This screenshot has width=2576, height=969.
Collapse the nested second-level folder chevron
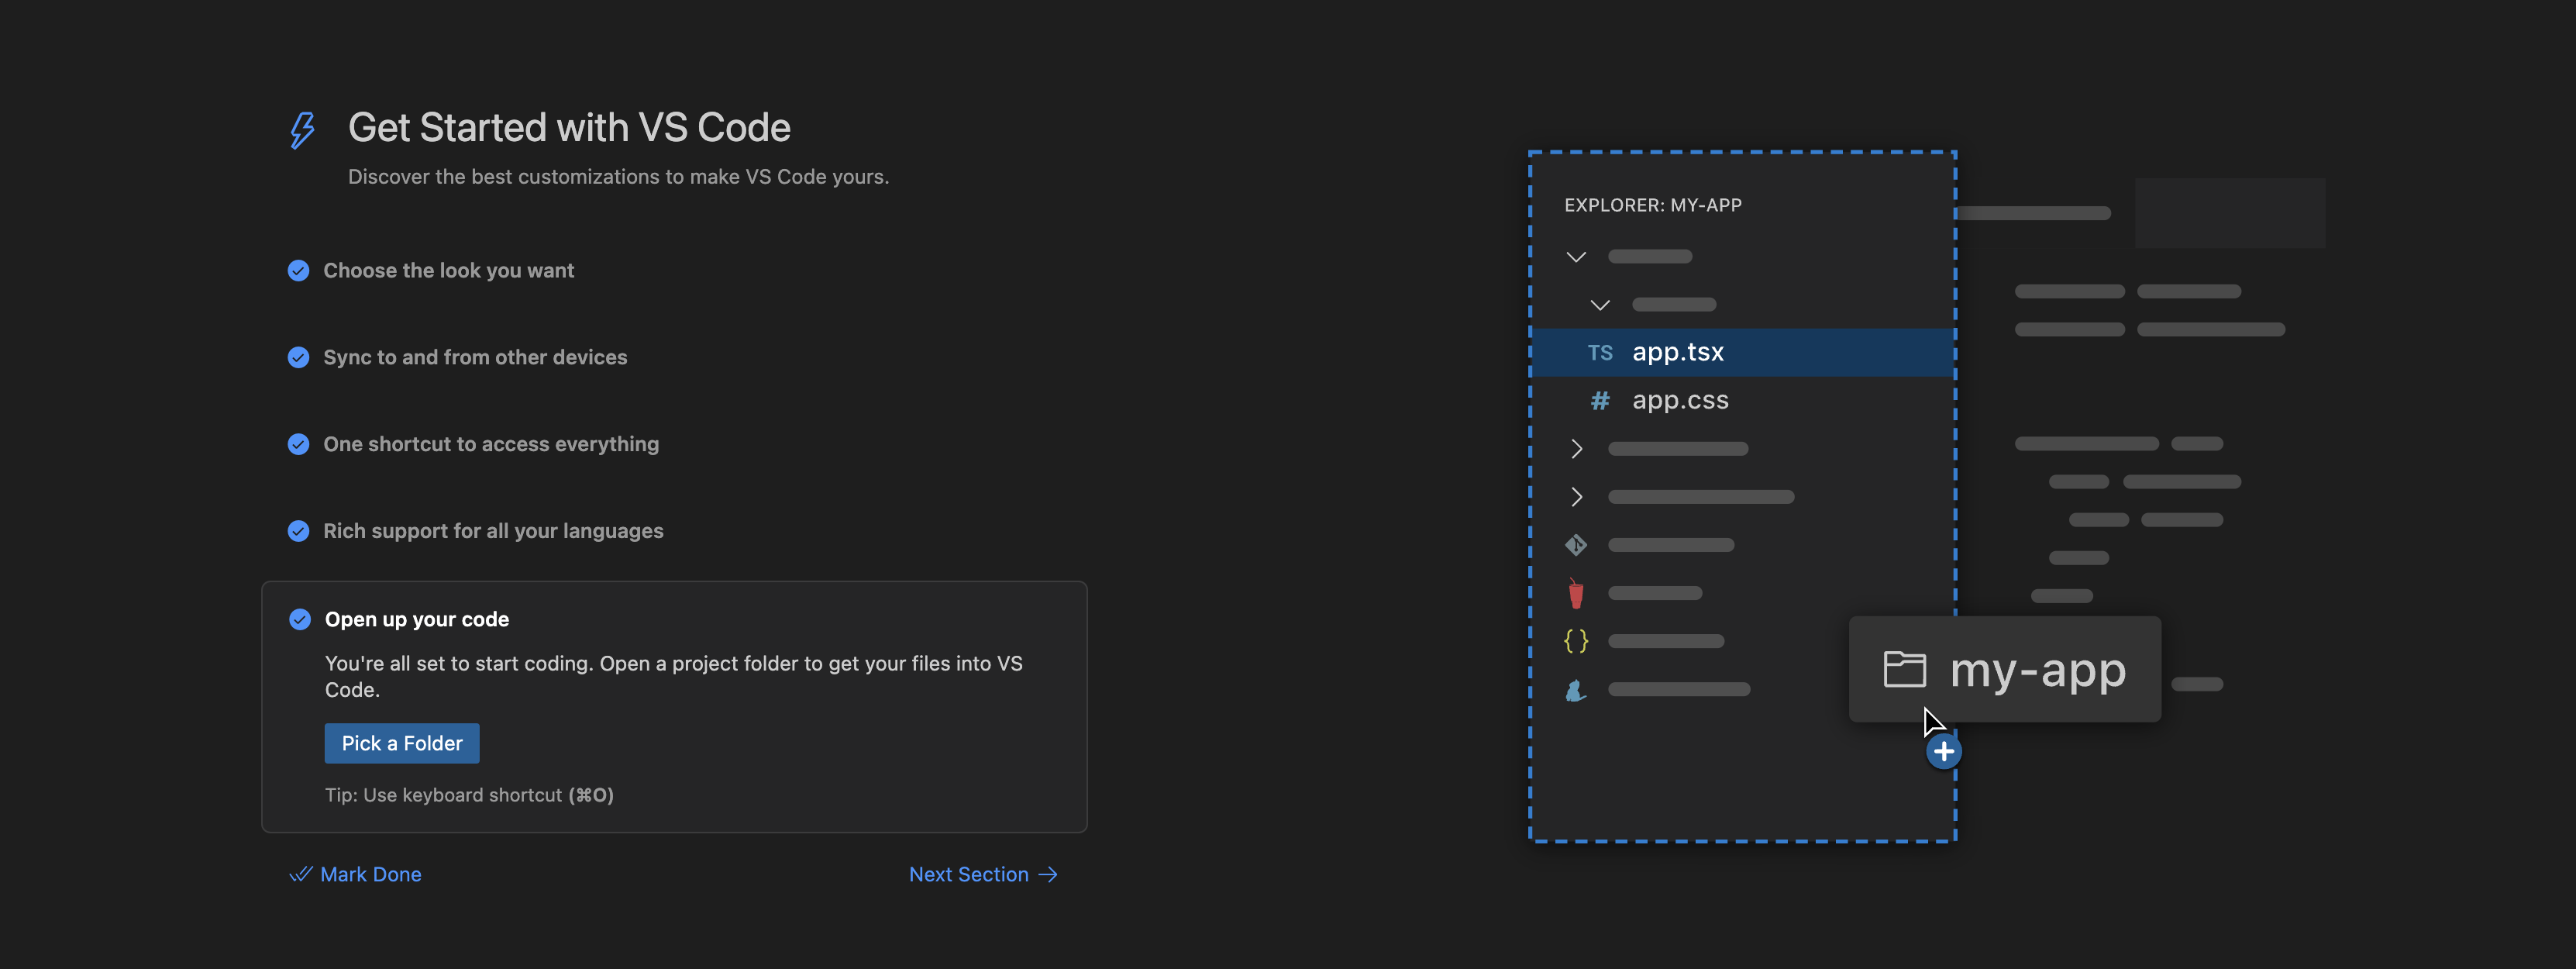click(x=1599, y=305)
